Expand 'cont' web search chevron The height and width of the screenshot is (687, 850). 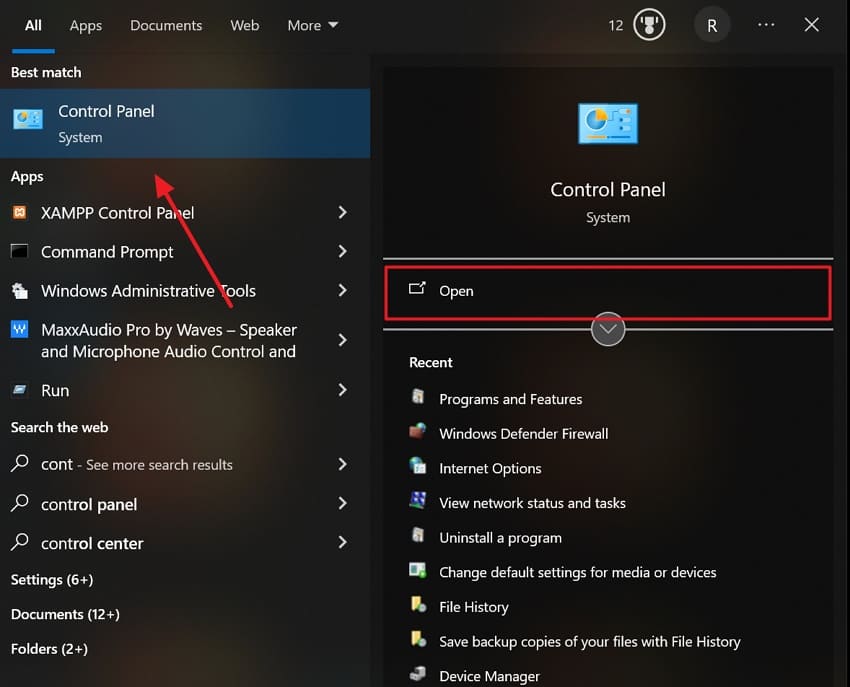click(x=342, y=464)
